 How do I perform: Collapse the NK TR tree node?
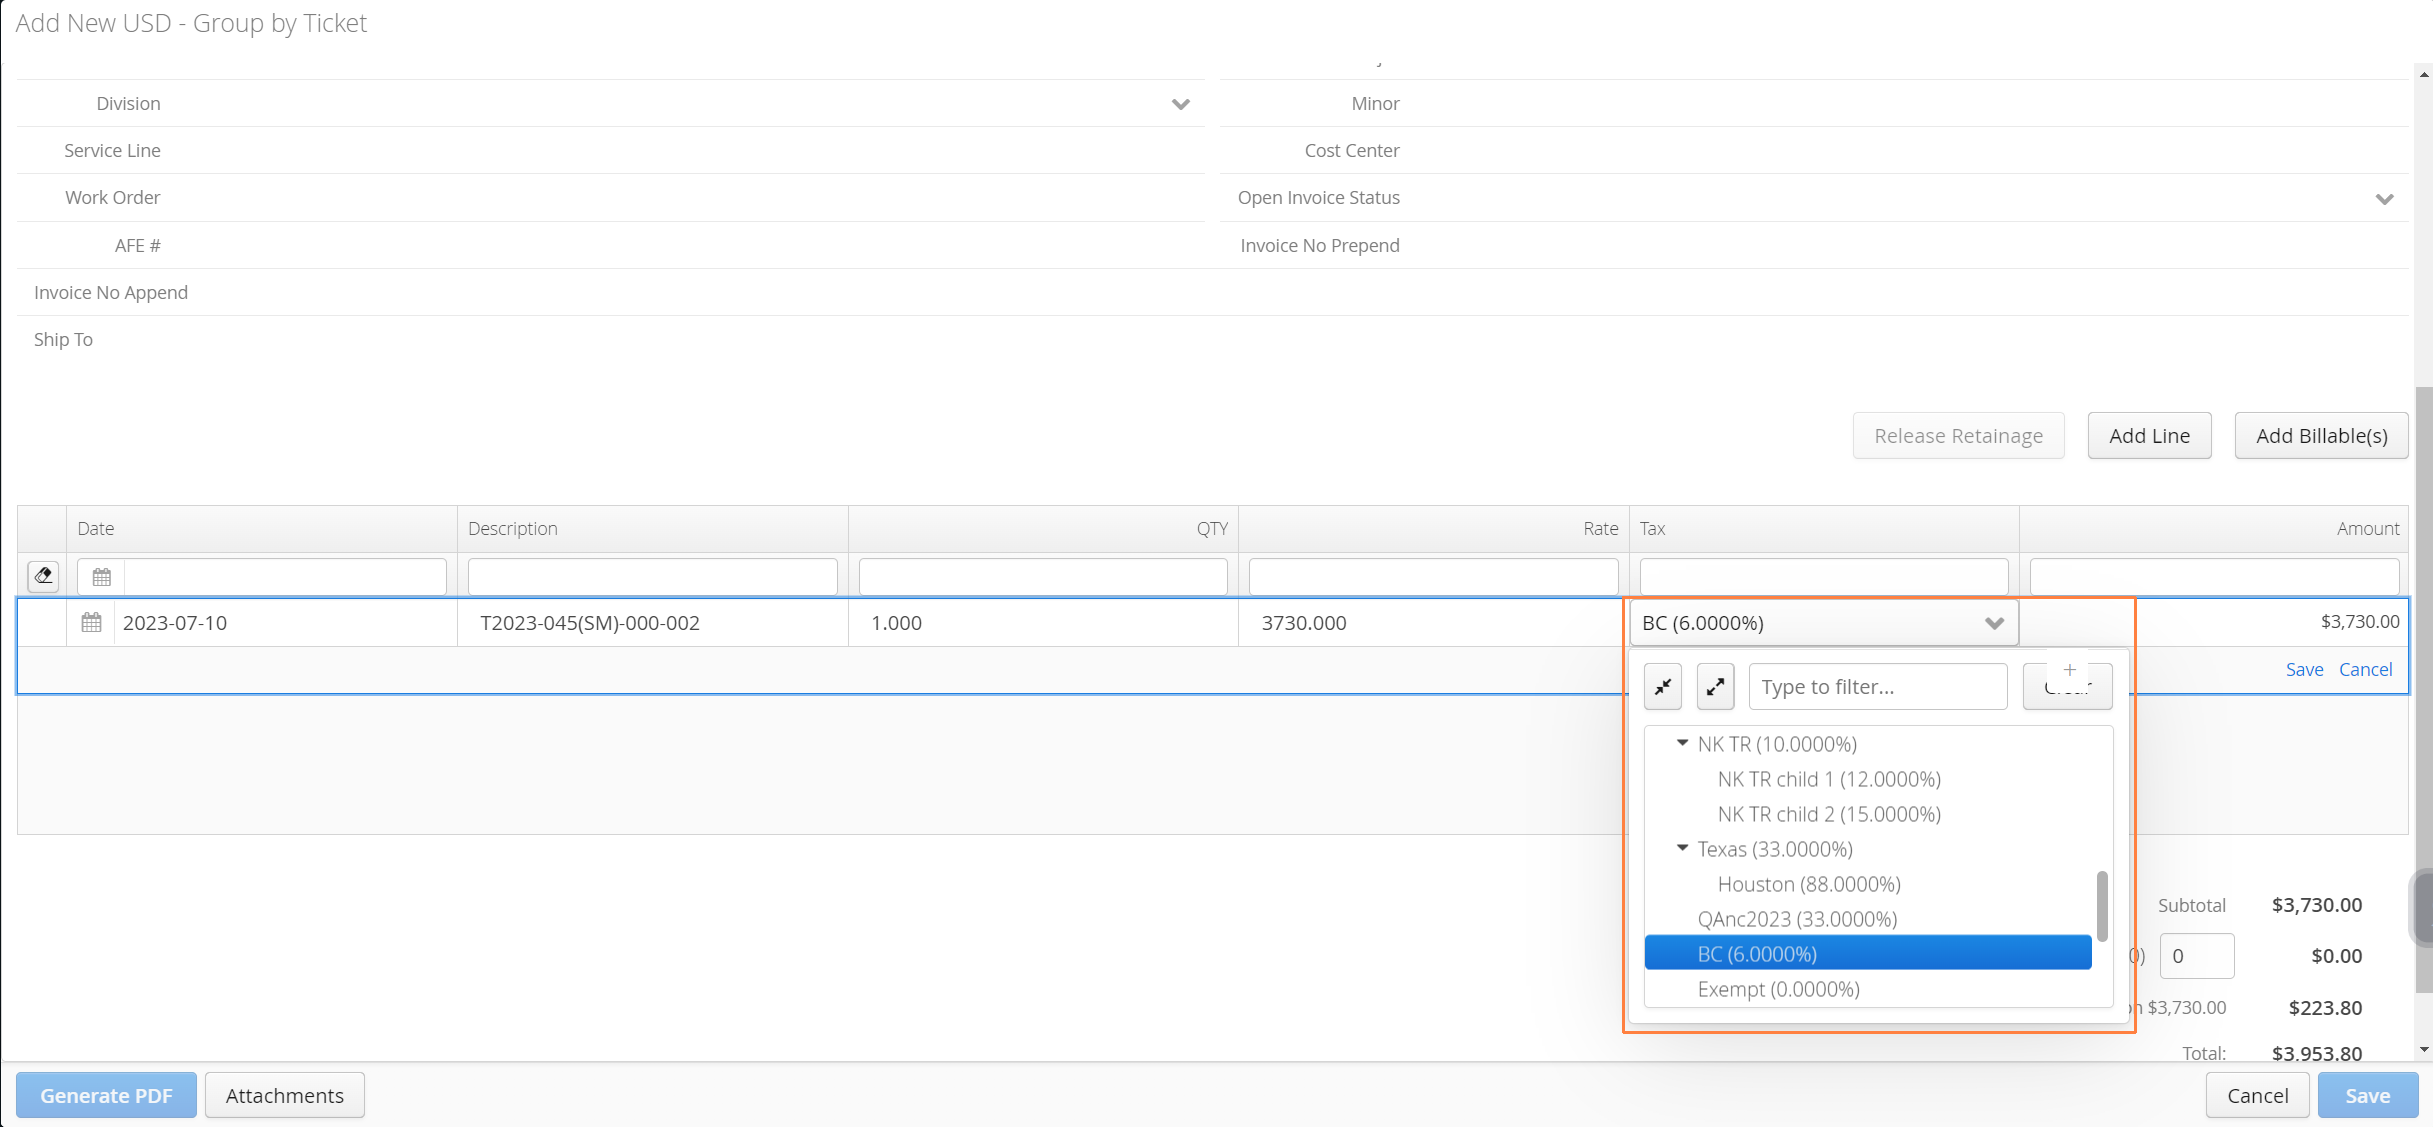pos(1682,743)
